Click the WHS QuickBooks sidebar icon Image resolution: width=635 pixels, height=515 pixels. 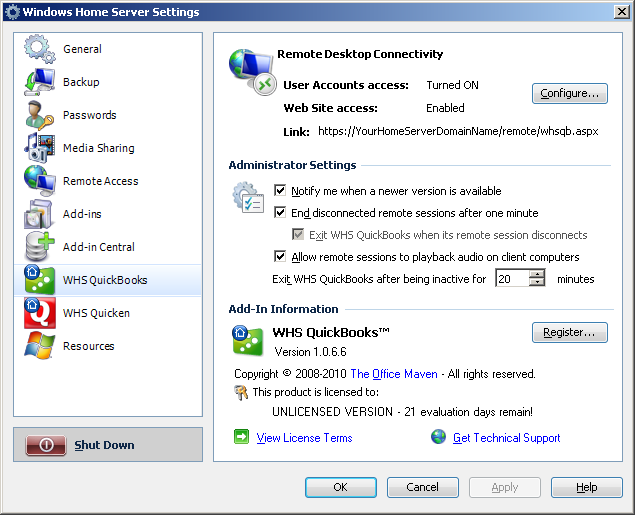[39, 280]
